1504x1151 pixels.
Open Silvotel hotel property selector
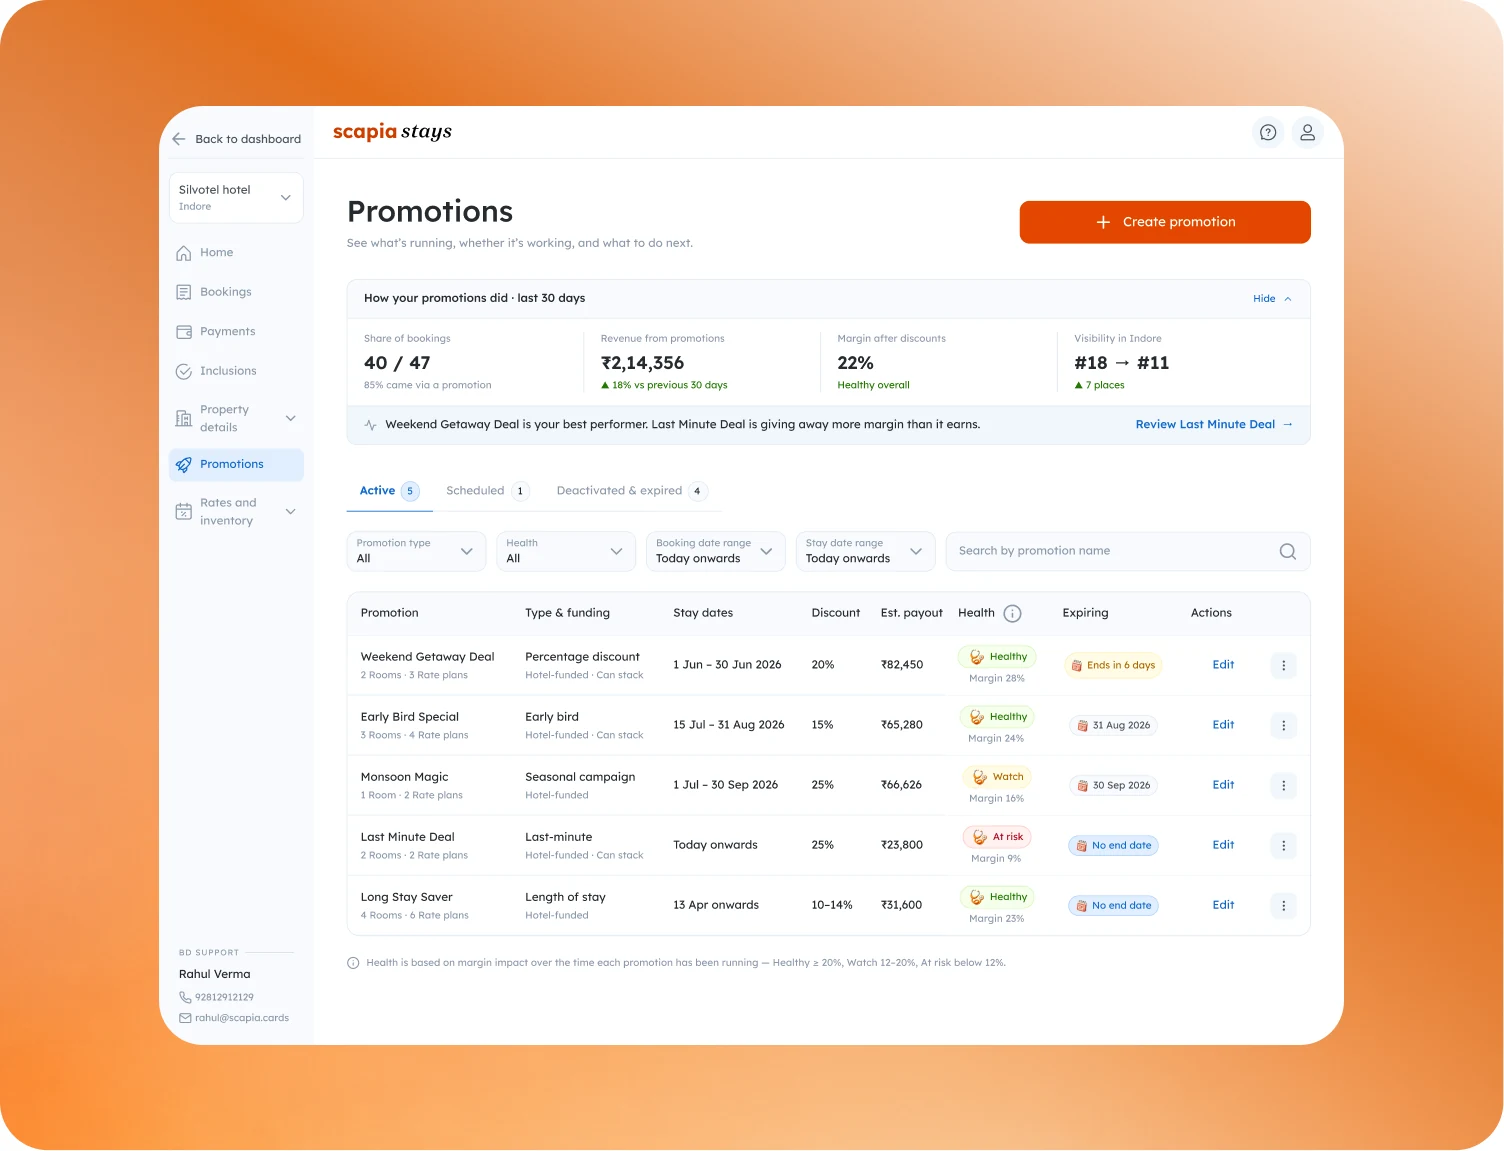(x=236, y=197)
